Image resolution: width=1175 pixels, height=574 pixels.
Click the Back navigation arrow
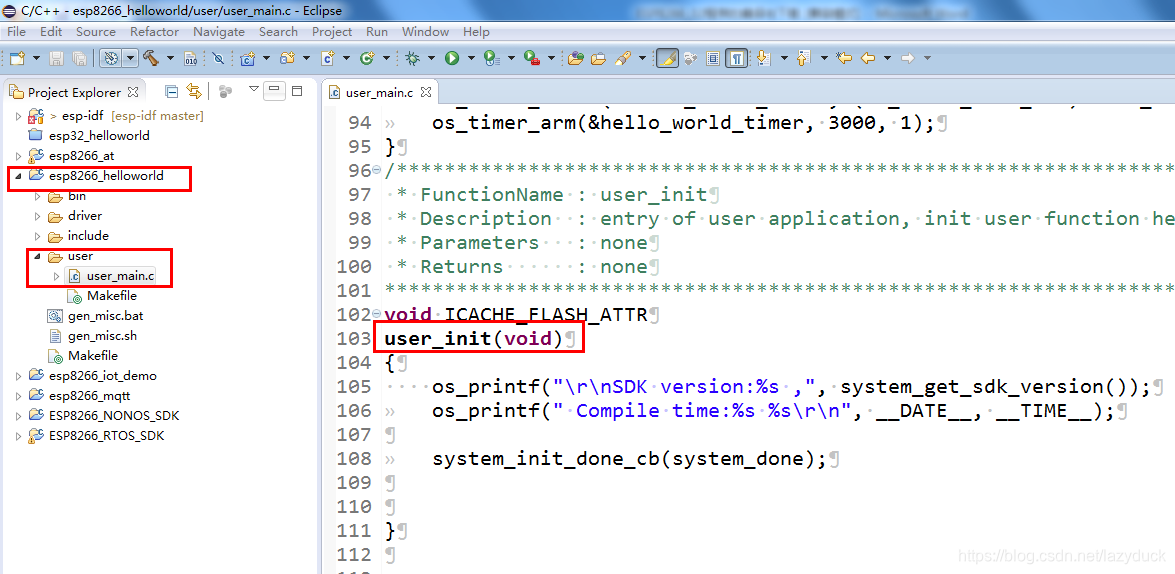click(x=868, y=58)
